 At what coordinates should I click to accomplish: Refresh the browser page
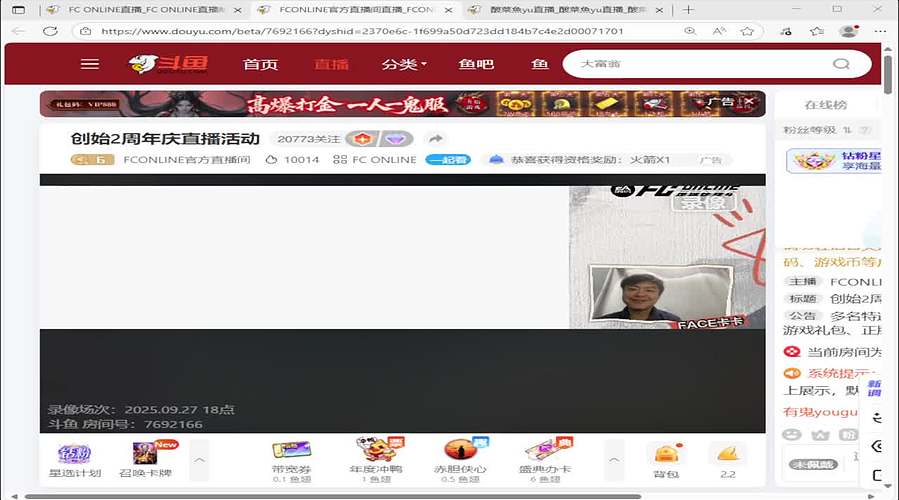point(50,31)
